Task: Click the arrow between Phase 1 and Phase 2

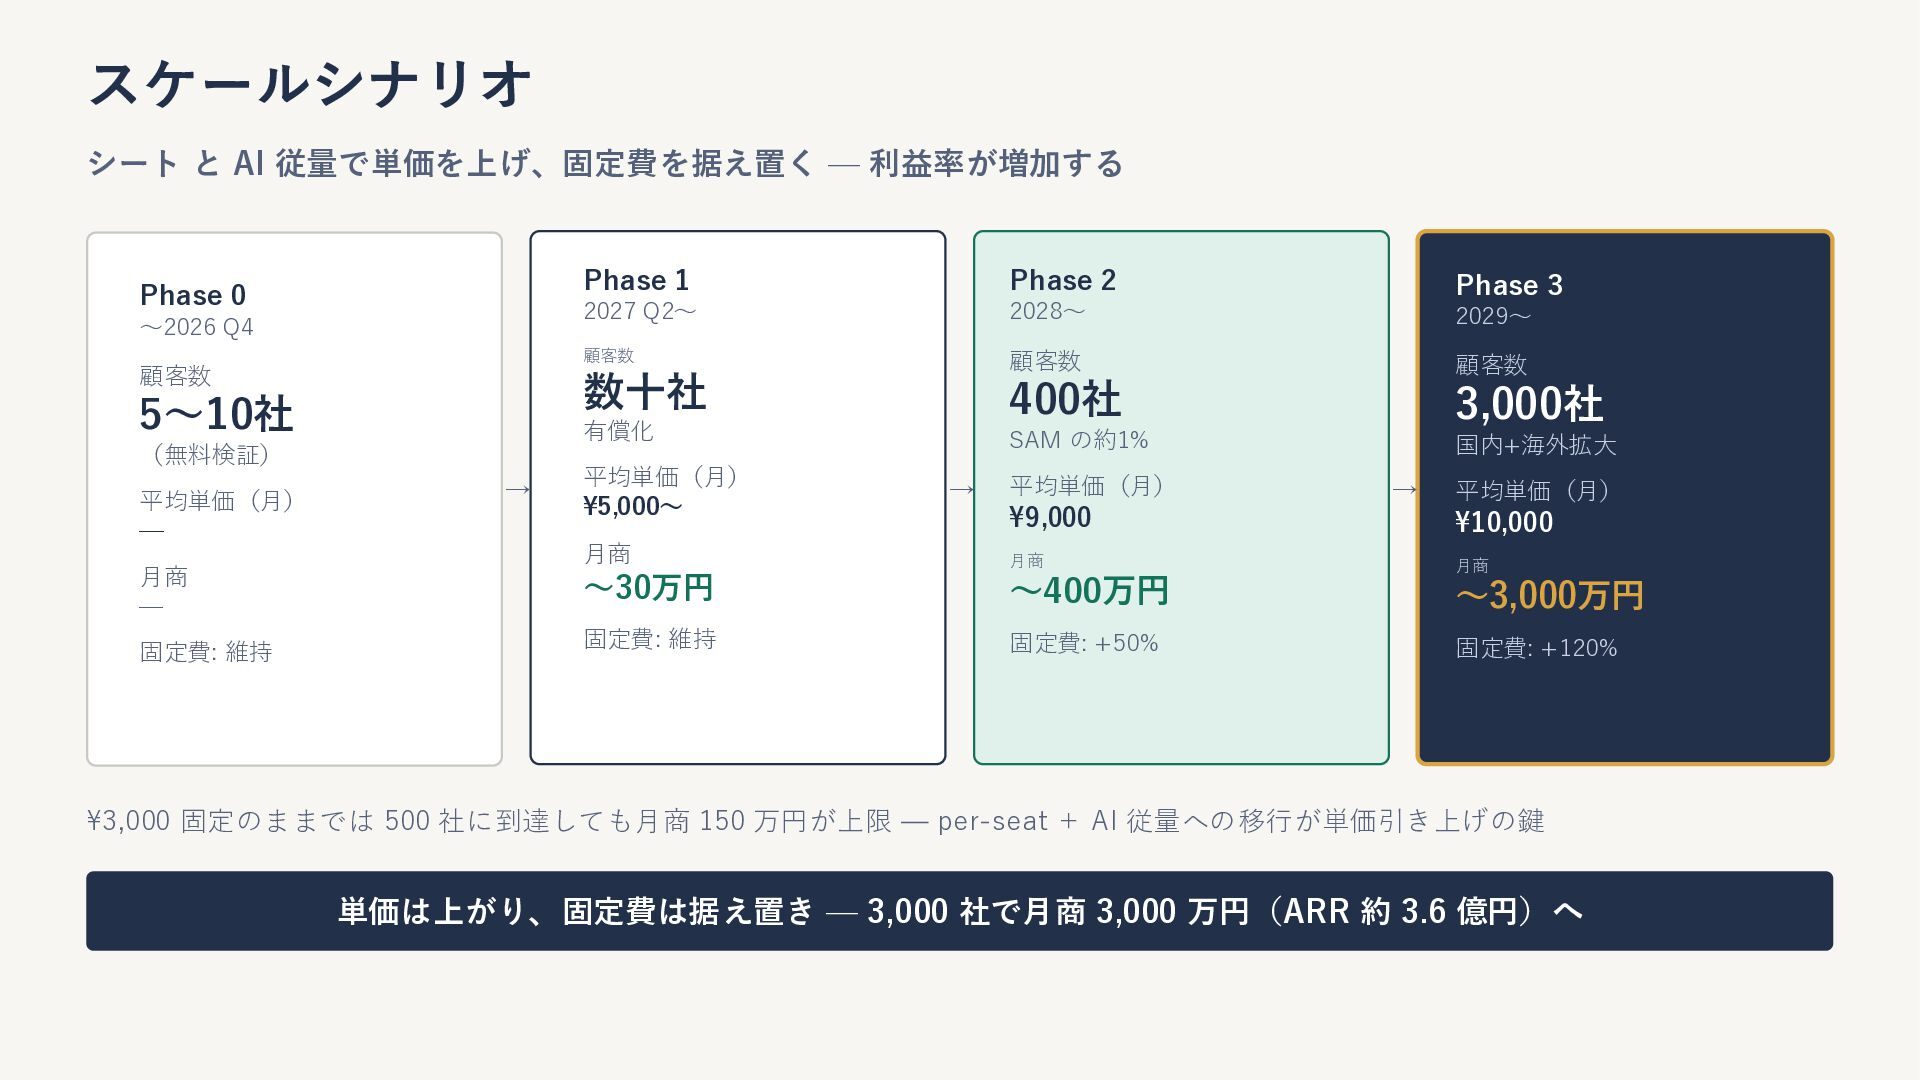Action: pyautogui.click(x=961, y=489)
